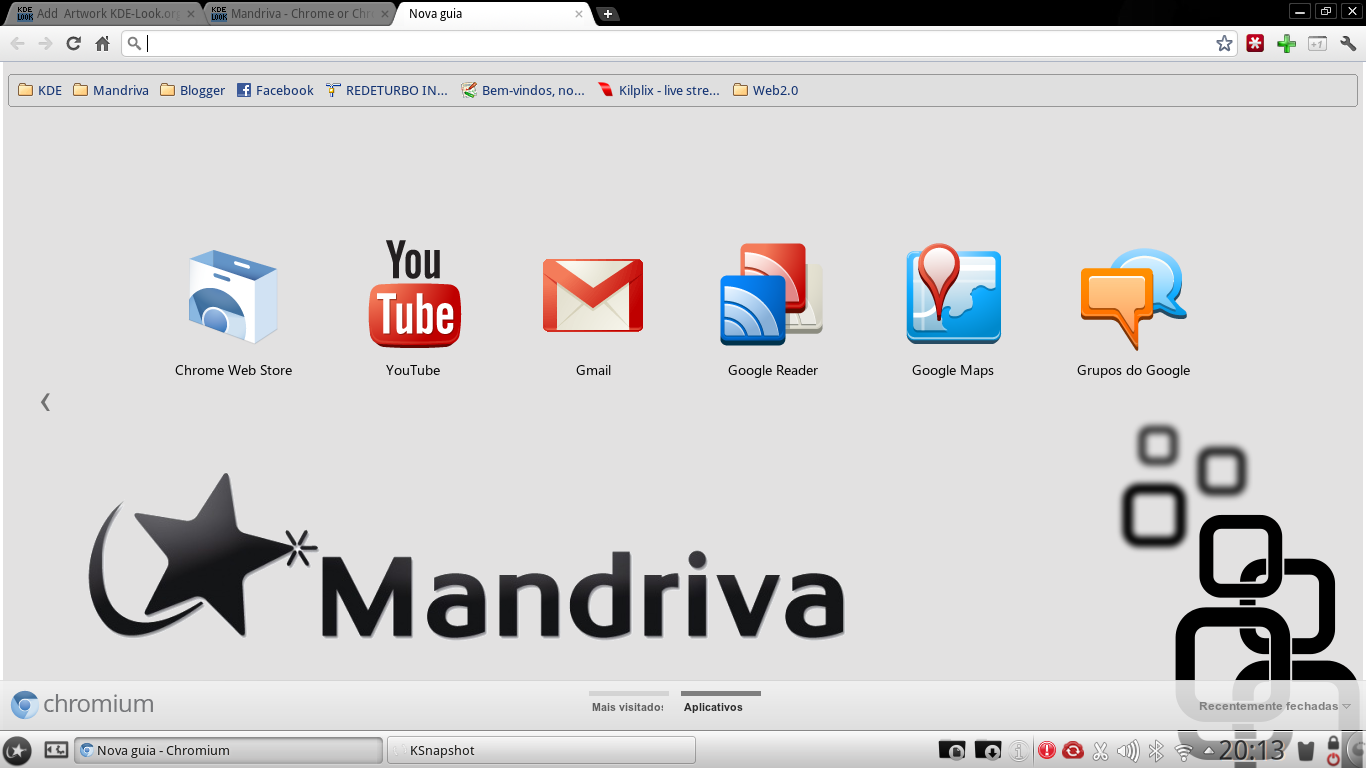This screenshot has width=1366, height=768.
Task: Open the Wi-Fi network tray icon
Action: point(1184,752)
